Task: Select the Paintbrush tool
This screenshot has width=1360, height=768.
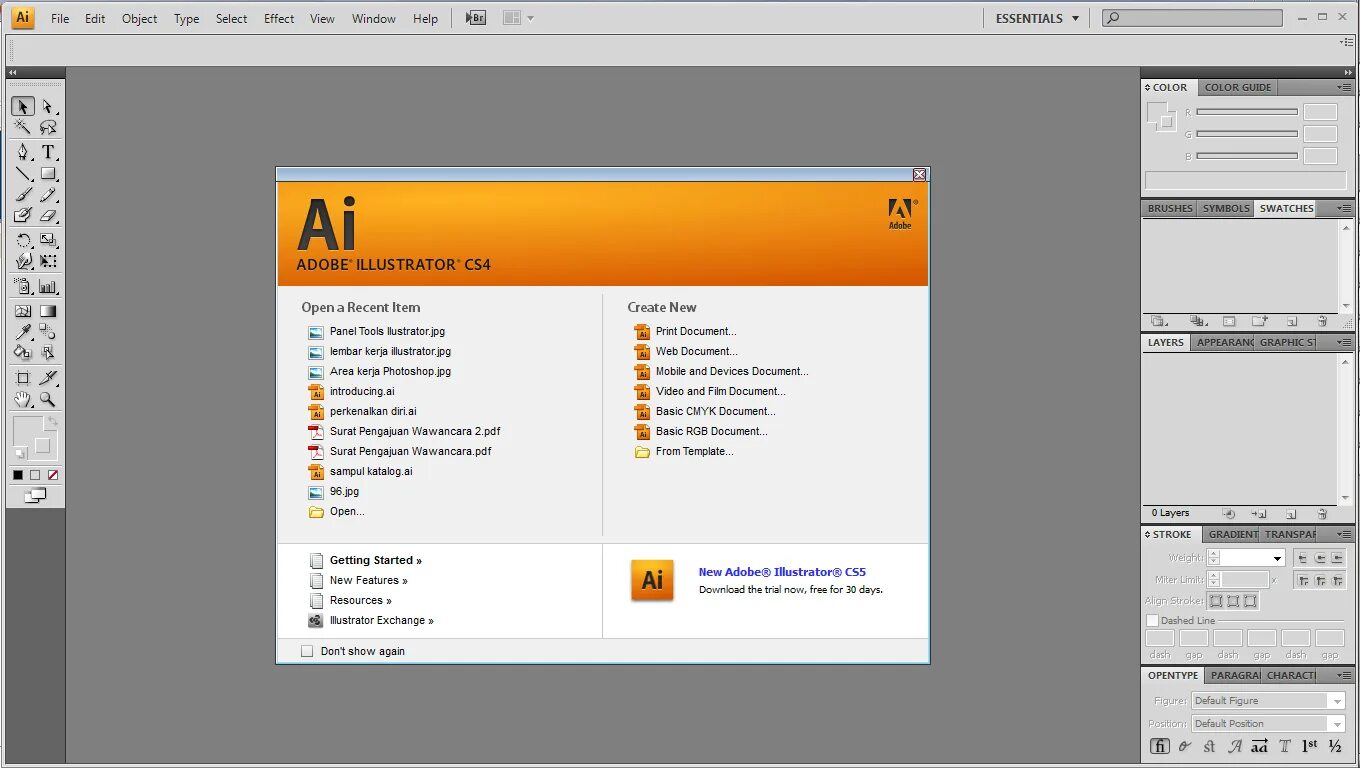Action: tap(23, 195)
